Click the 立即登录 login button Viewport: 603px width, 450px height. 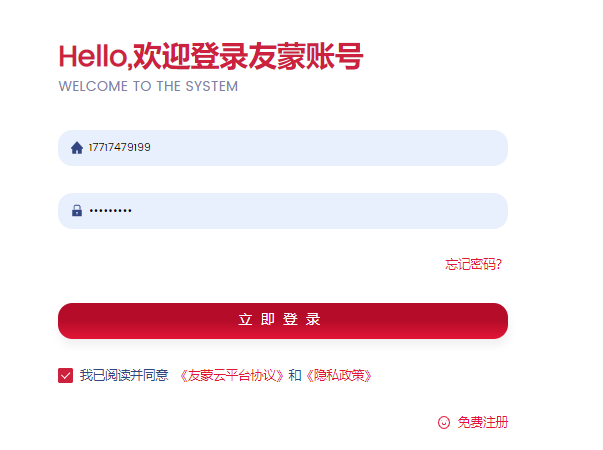point(283,321)
